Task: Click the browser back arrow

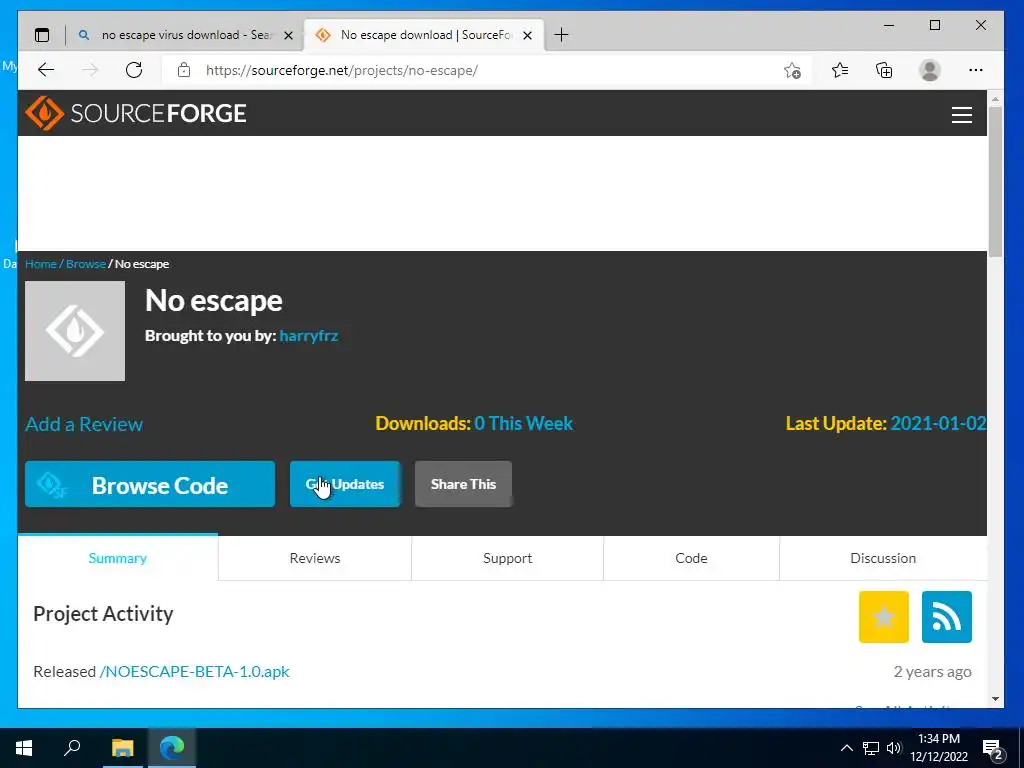Action: (x=46, y=70)
